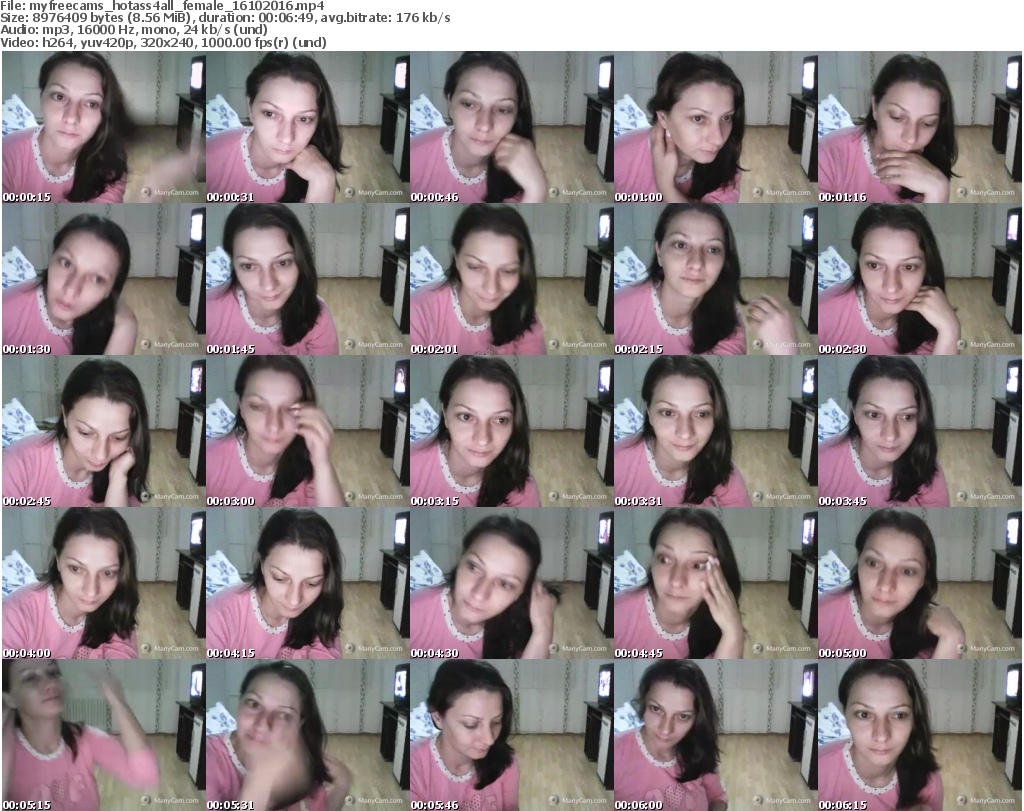Select the thumbnail marked 00:03:00
Image resolution: width=1024 pixels, height=811 pixels.
(x=307, y=432)
